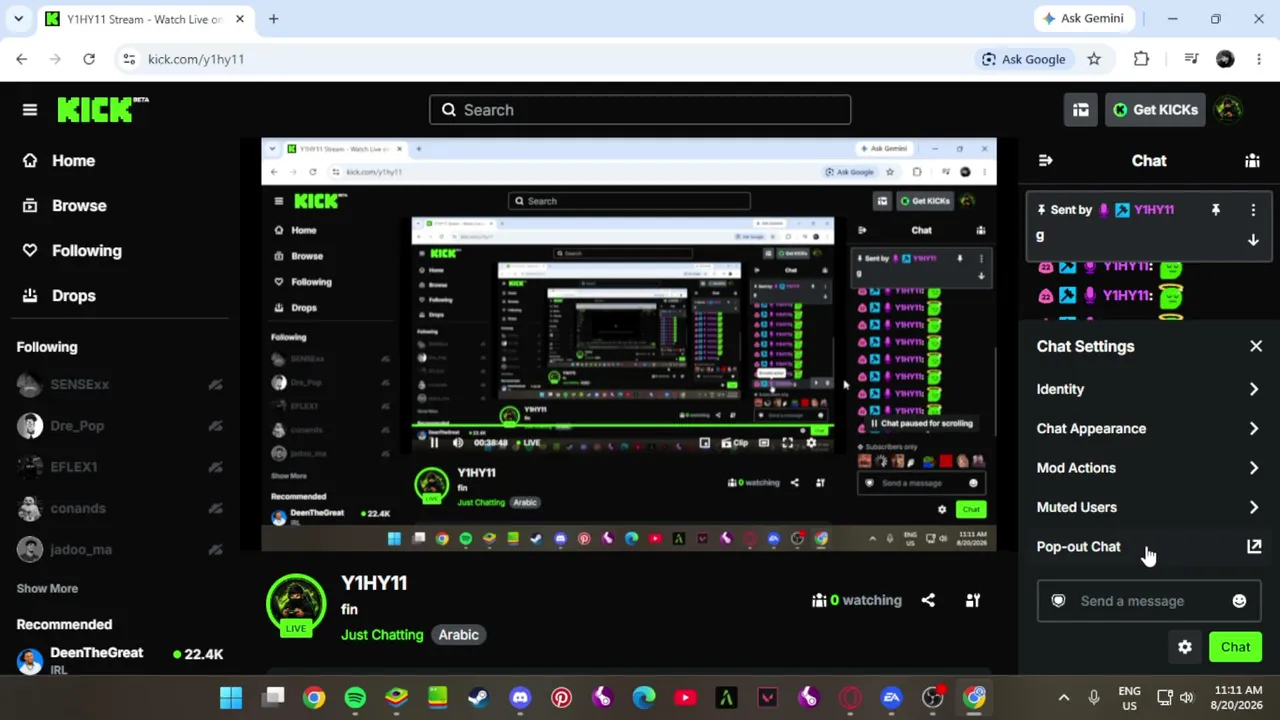Toggle notifications for SENSExx
1280x720 pixels.
pos(215,384)
